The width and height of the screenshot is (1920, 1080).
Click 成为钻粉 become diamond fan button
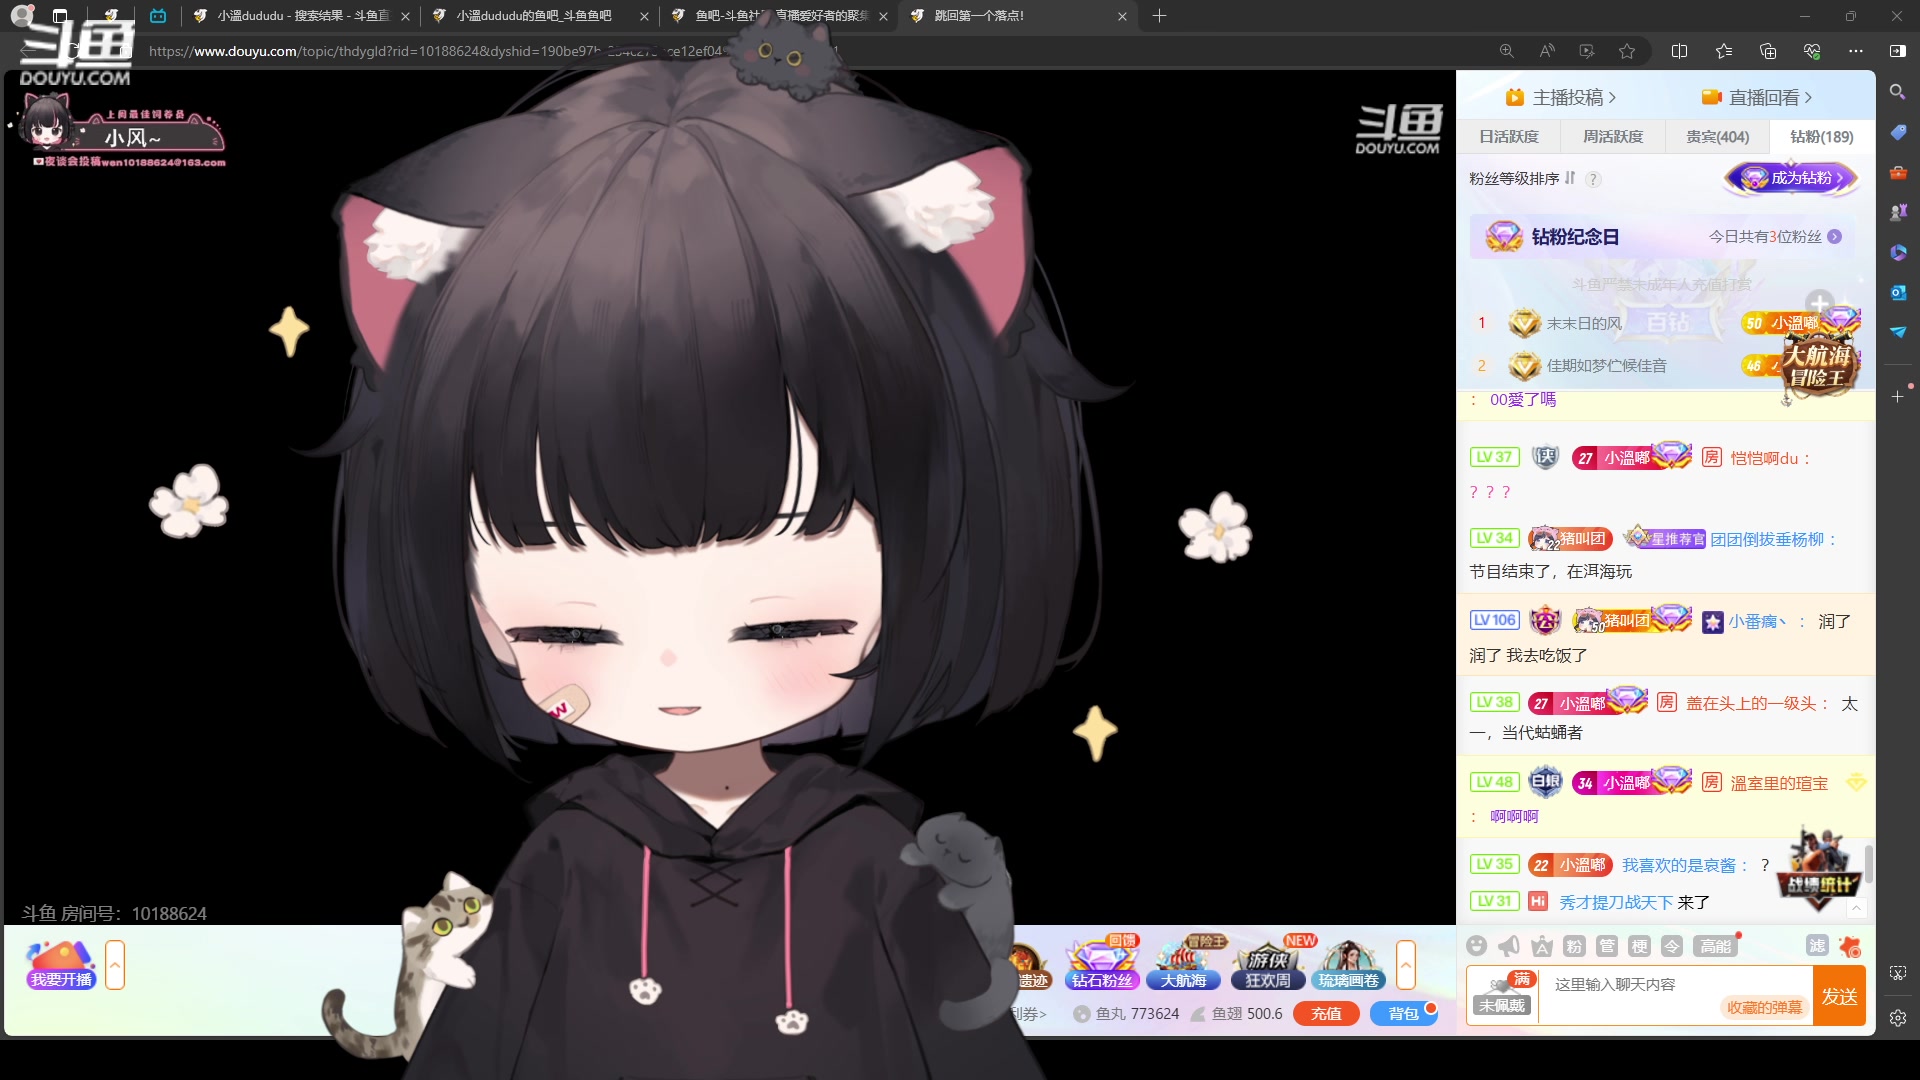[x=1791, y=178]
